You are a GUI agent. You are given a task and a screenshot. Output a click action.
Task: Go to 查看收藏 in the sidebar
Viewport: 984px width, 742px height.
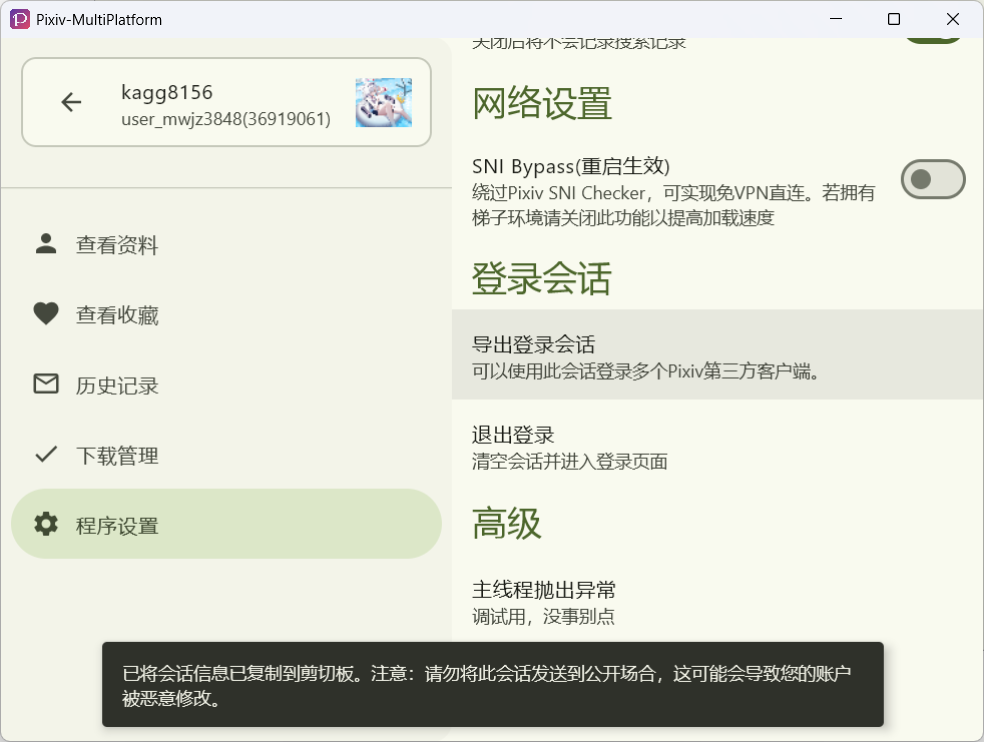pyautogui.click(x=227, y=315)
